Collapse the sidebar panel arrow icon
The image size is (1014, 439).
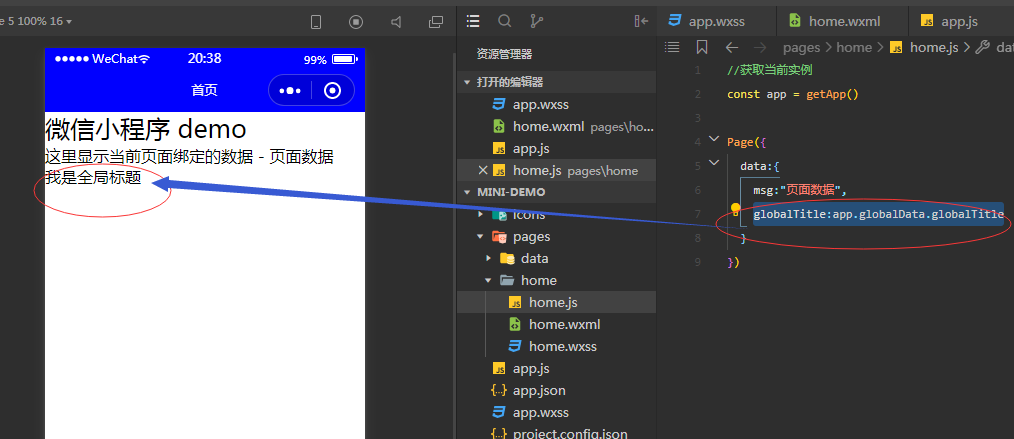[641, 21]
